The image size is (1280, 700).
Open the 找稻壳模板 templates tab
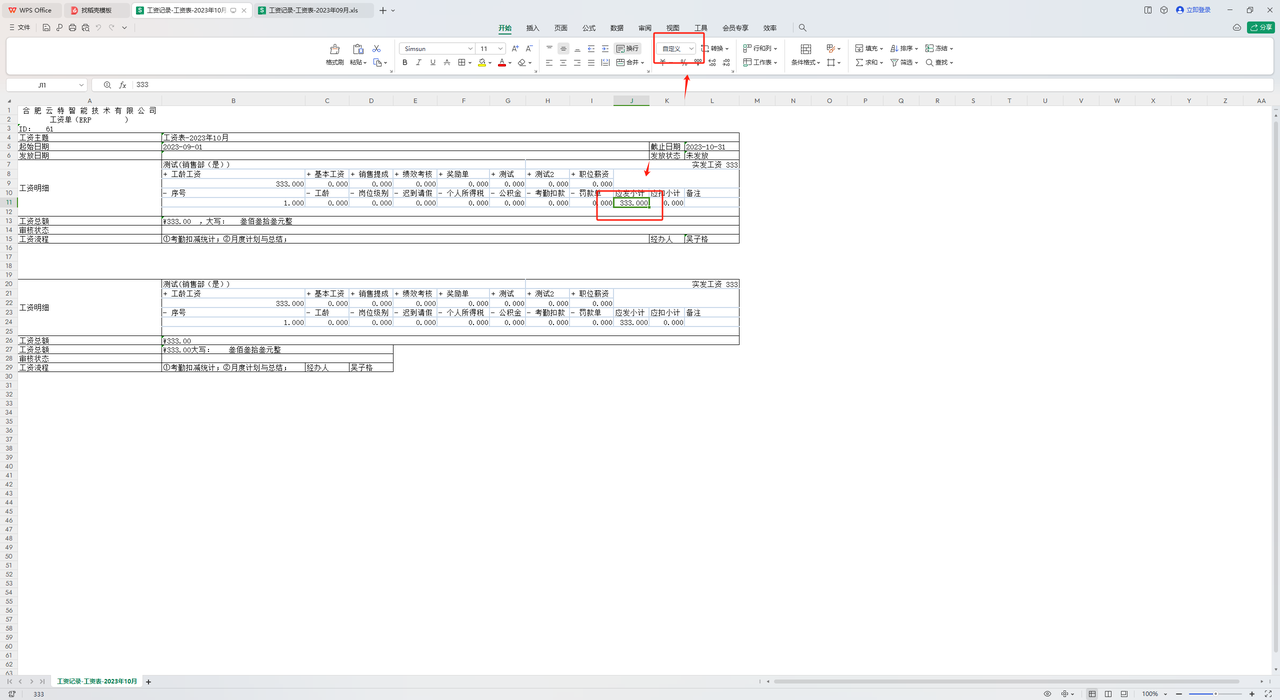click(x=97, y=10)
